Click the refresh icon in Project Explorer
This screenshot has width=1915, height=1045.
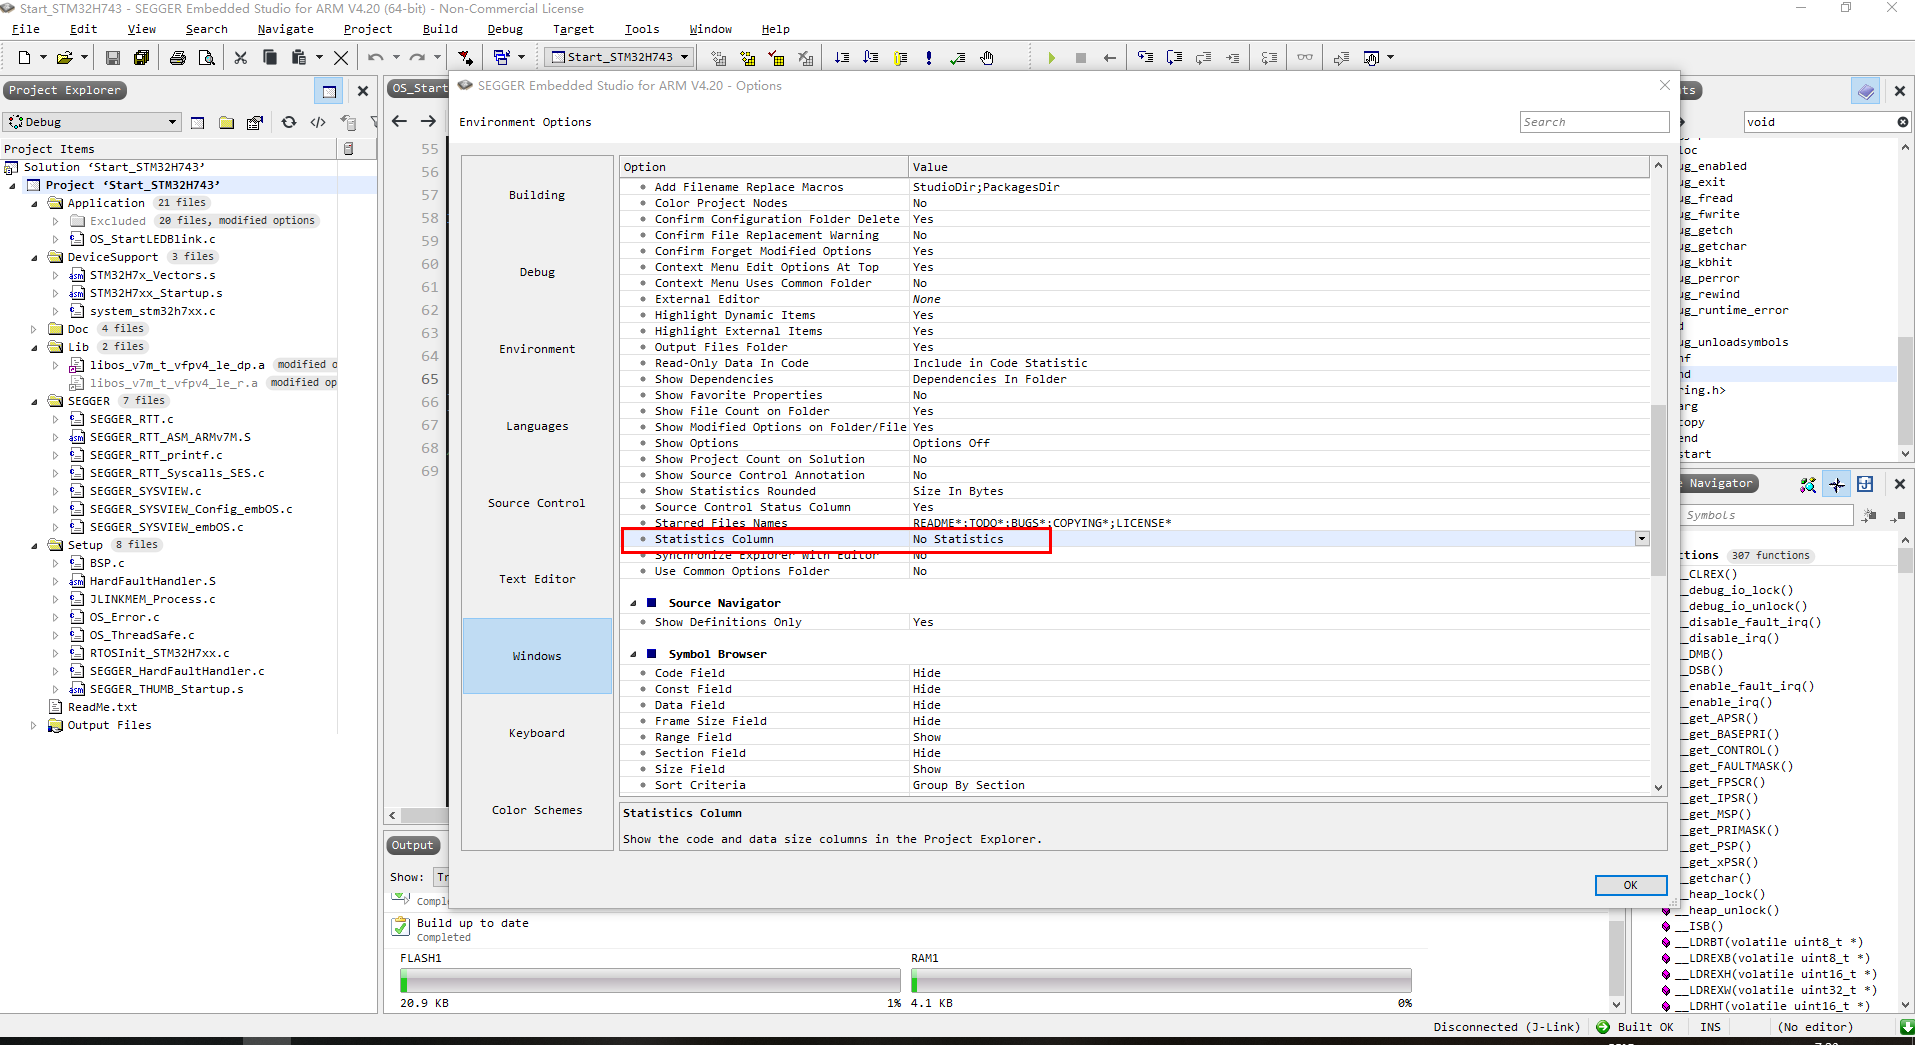(x=289, y=122)
